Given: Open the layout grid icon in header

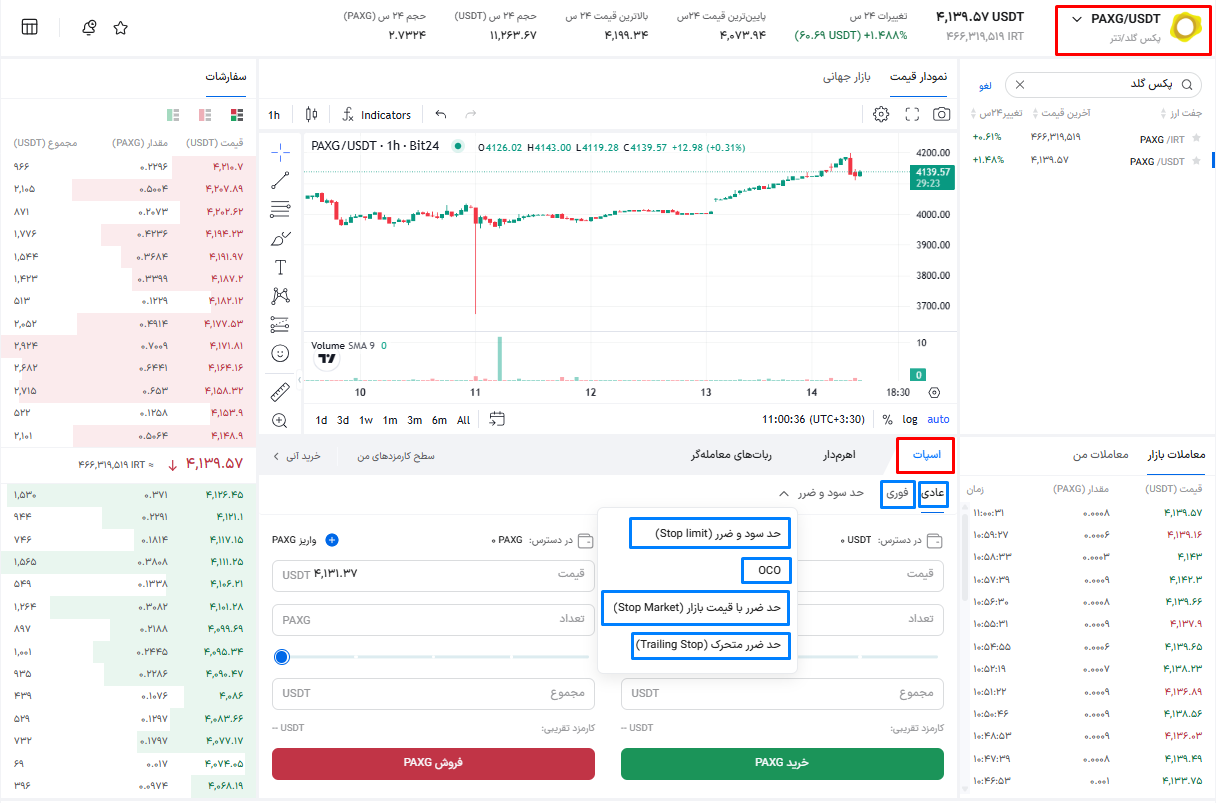Looking at the screenshot, I should point(30,27).
